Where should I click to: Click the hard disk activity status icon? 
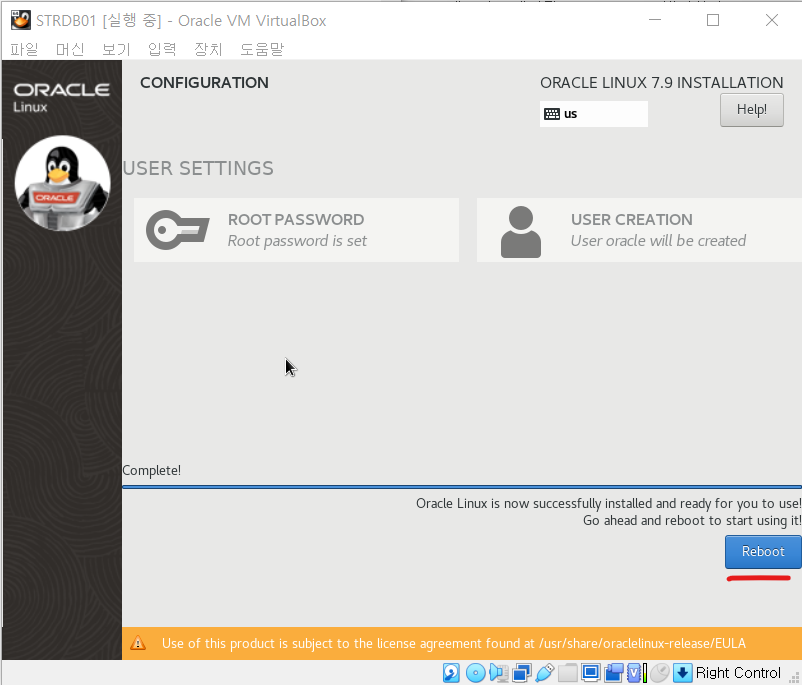[451, 673]
